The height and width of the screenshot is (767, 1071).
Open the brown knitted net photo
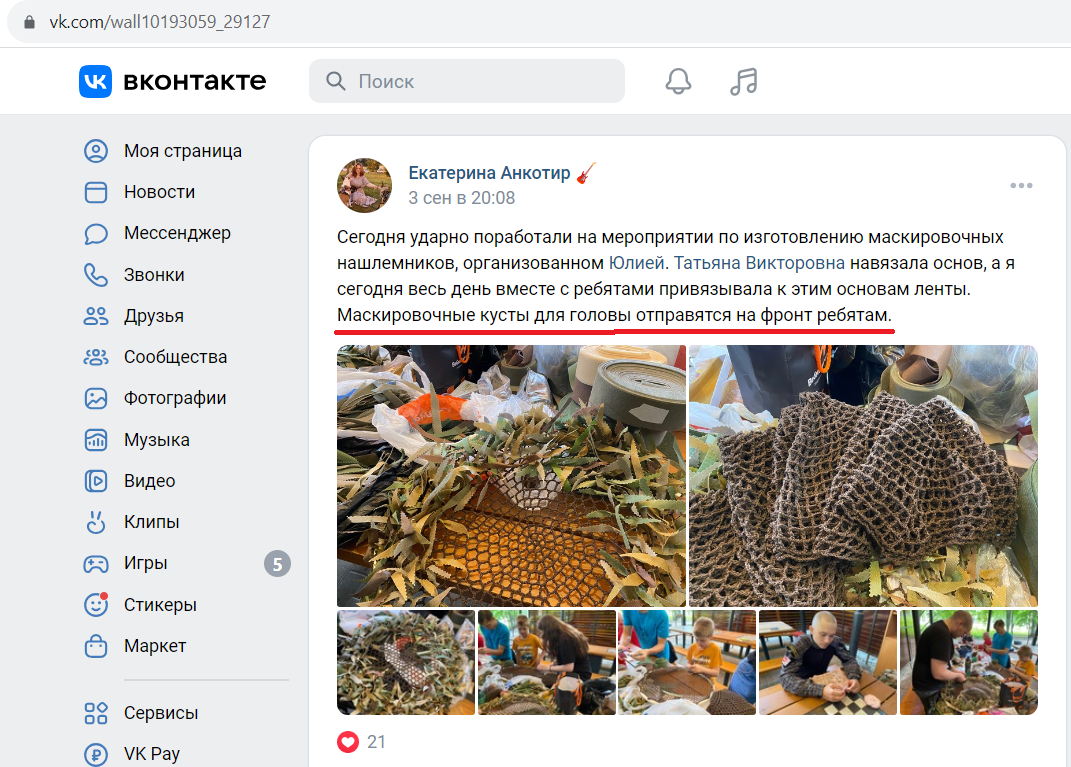coord(863,476)
